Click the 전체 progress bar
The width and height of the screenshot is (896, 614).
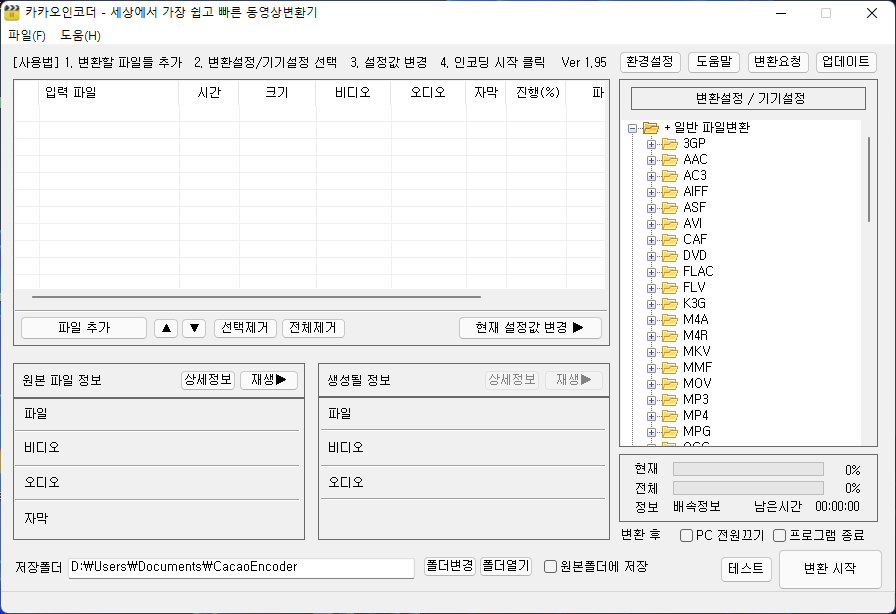coord(749,488)
